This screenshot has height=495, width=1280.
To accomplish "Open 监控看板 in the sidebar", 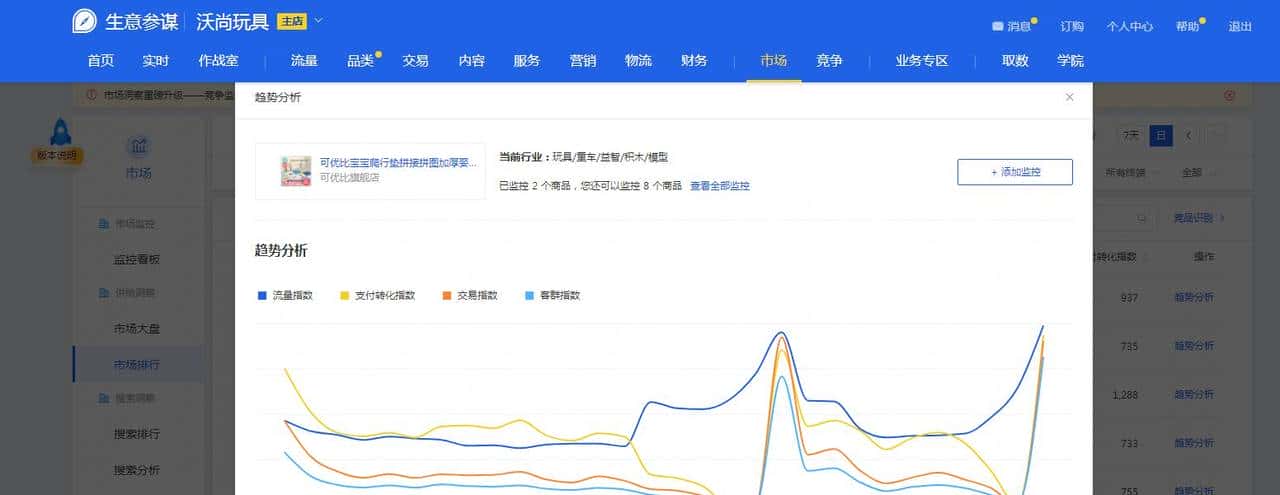I will (137, 259).
